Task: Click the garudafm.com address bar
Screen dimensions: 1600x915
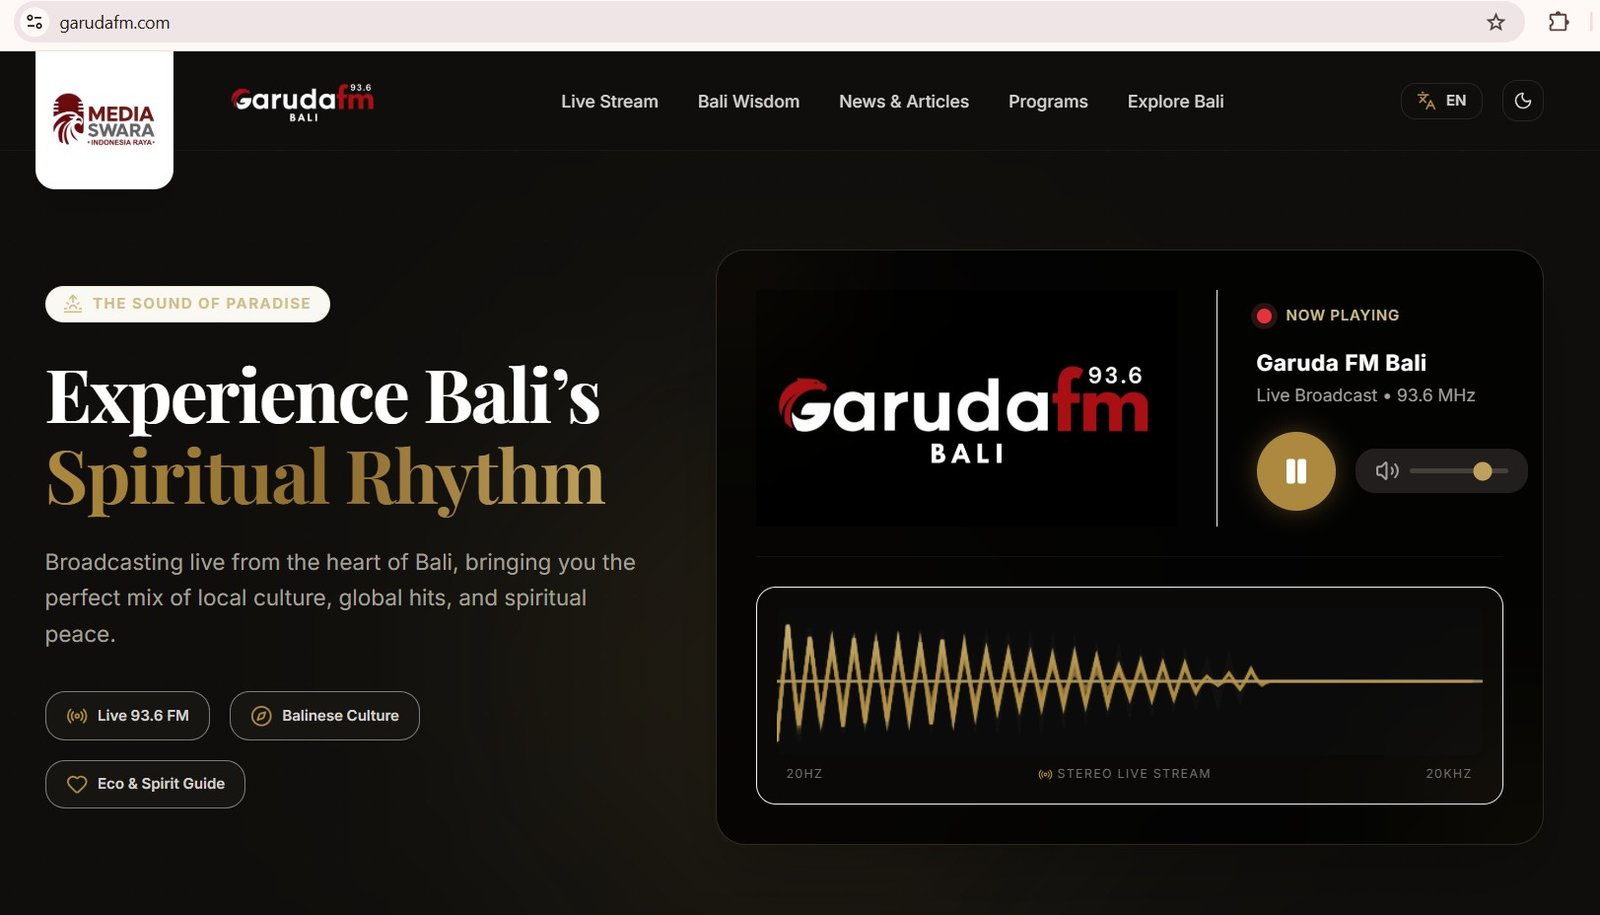Action: tap(770, 22)
